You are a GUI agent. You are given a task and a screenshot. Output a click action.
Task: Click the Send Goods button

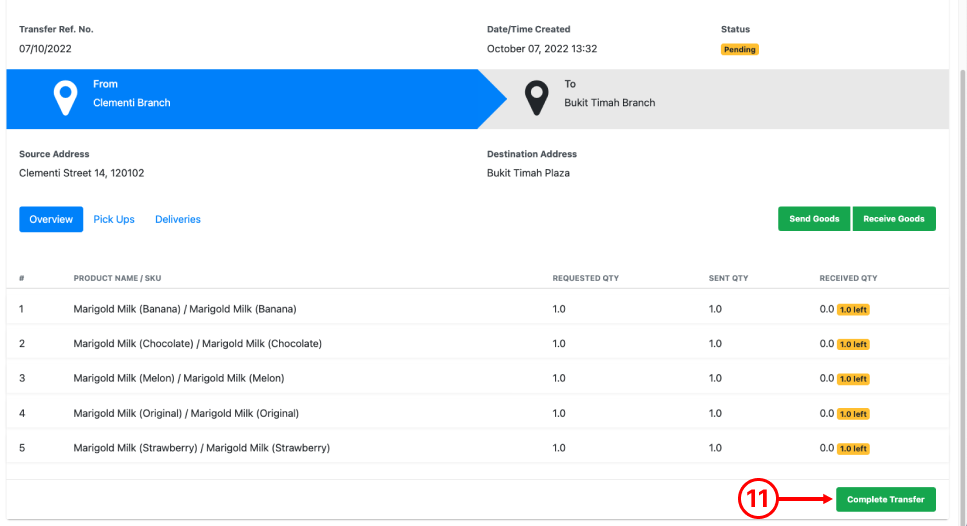pyautogui.click(x=814, y=219)
